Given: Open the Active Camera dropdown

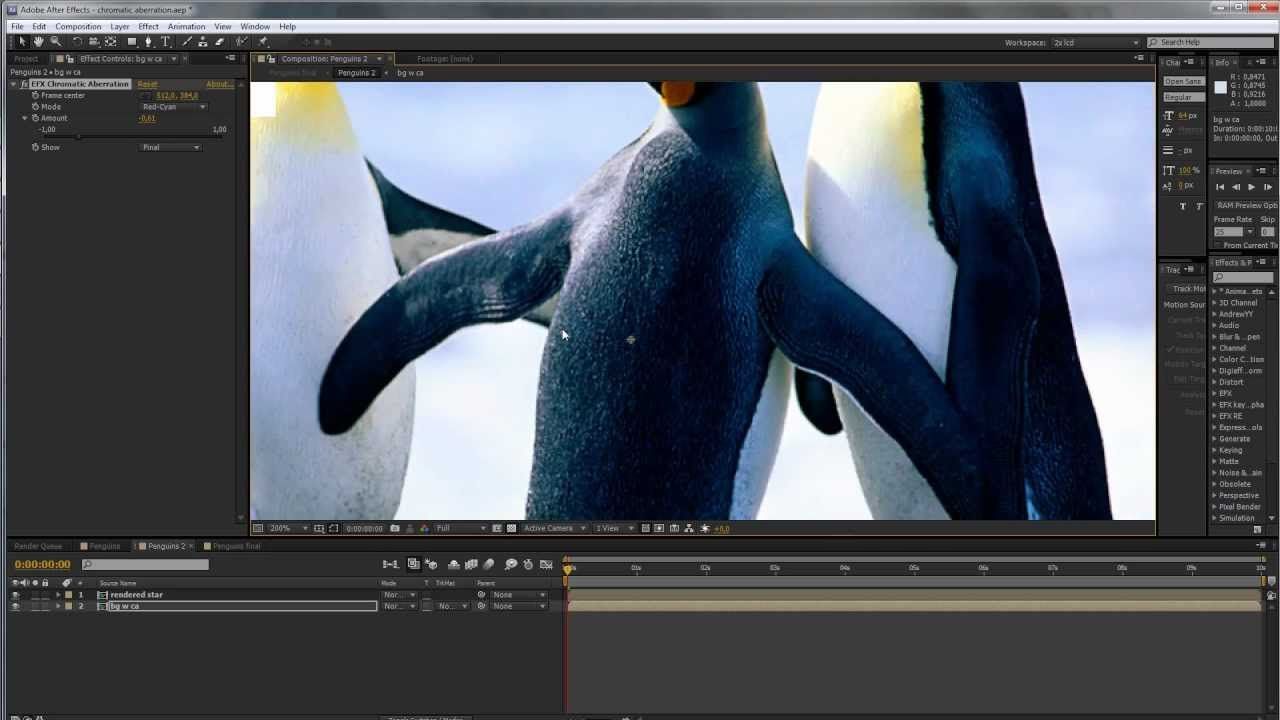Looking at the screenshot, I should coord(554,528).
